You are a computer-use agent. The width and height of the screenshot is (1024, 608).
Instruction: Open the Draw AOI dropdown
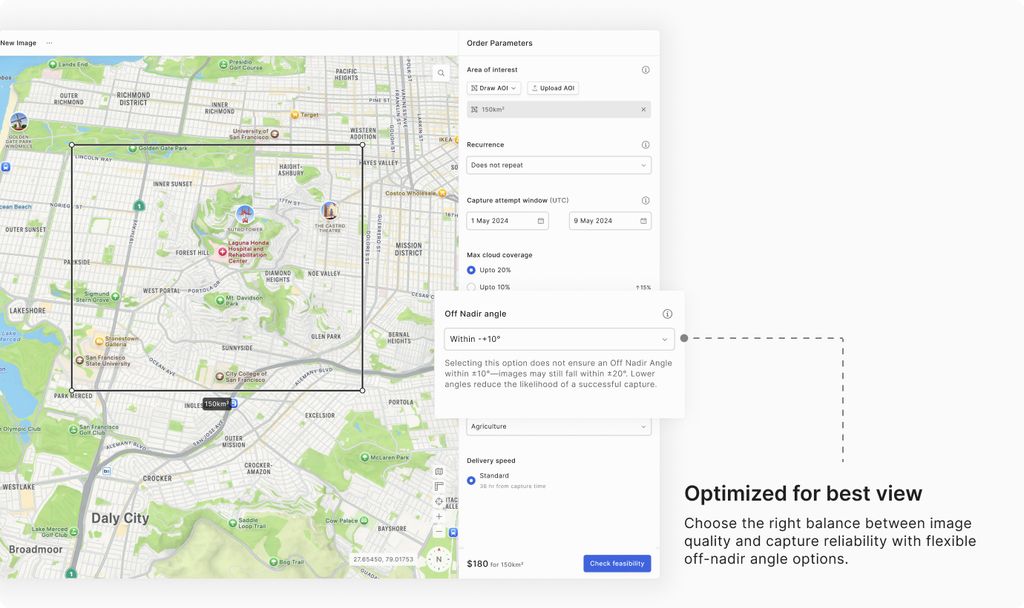[x=494, y=88]
